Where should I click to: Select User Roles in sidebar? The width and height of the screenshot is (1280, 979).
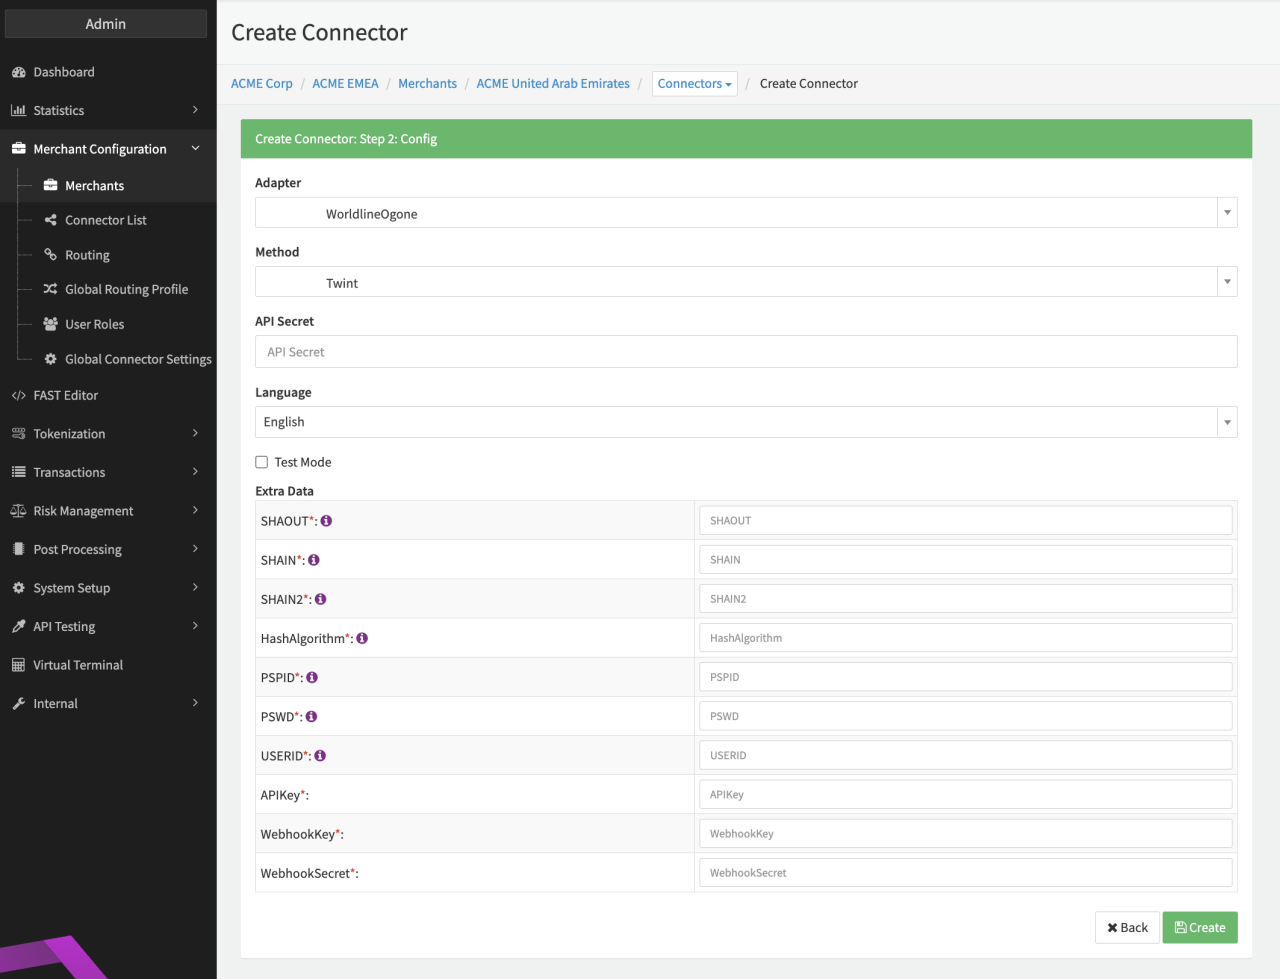point(94,324)
